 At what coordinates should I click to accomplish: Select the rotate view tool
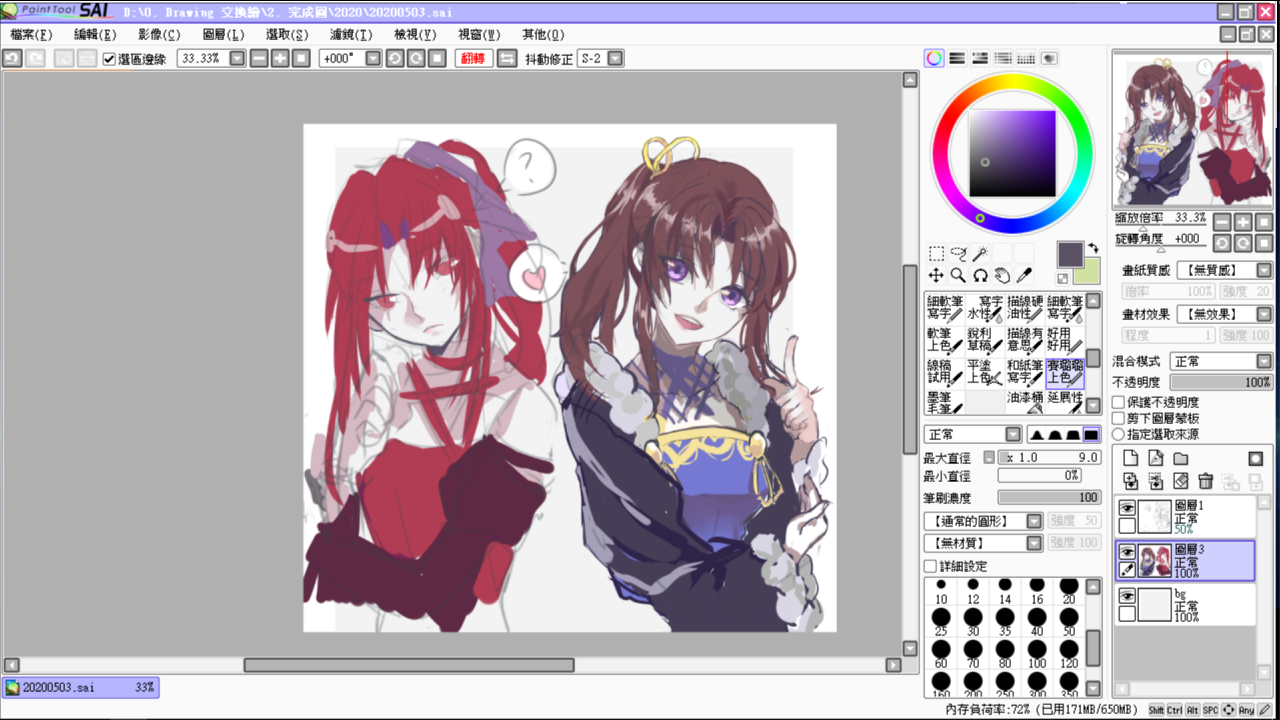point(980,275)
